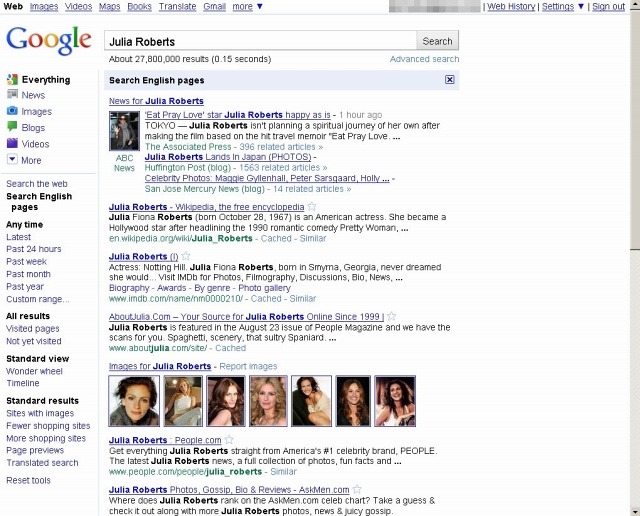Open 1563 related articles link
640x516 pixels.
[283, 167]
